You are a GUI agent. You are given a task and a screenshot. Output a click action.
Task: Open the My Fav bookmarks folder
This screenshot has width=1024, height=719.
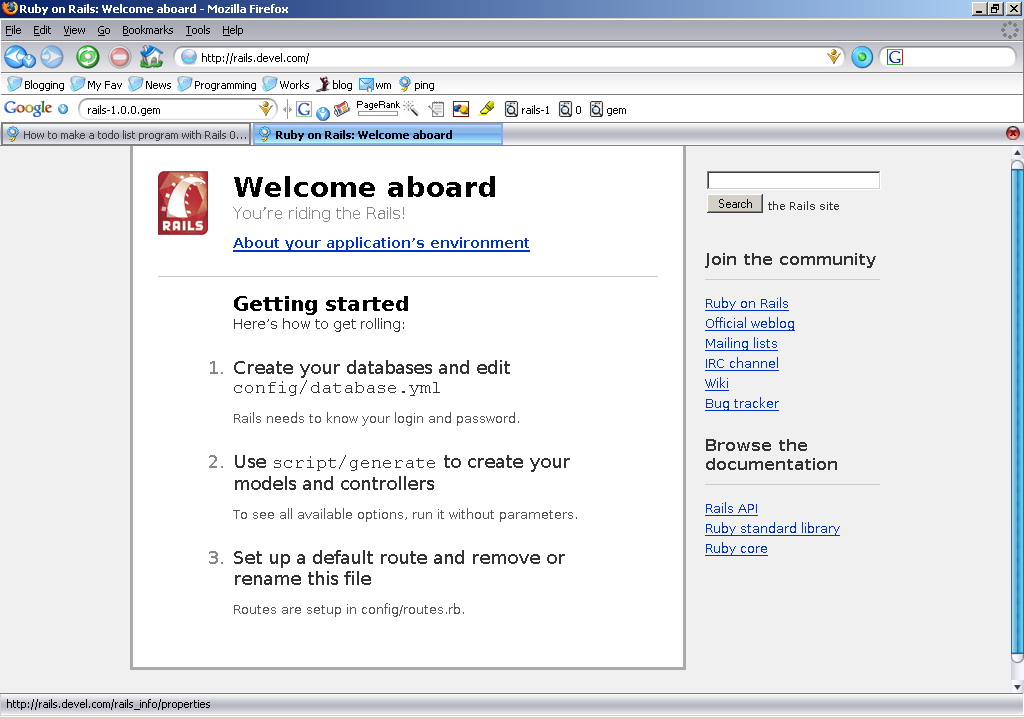[97, 85]
